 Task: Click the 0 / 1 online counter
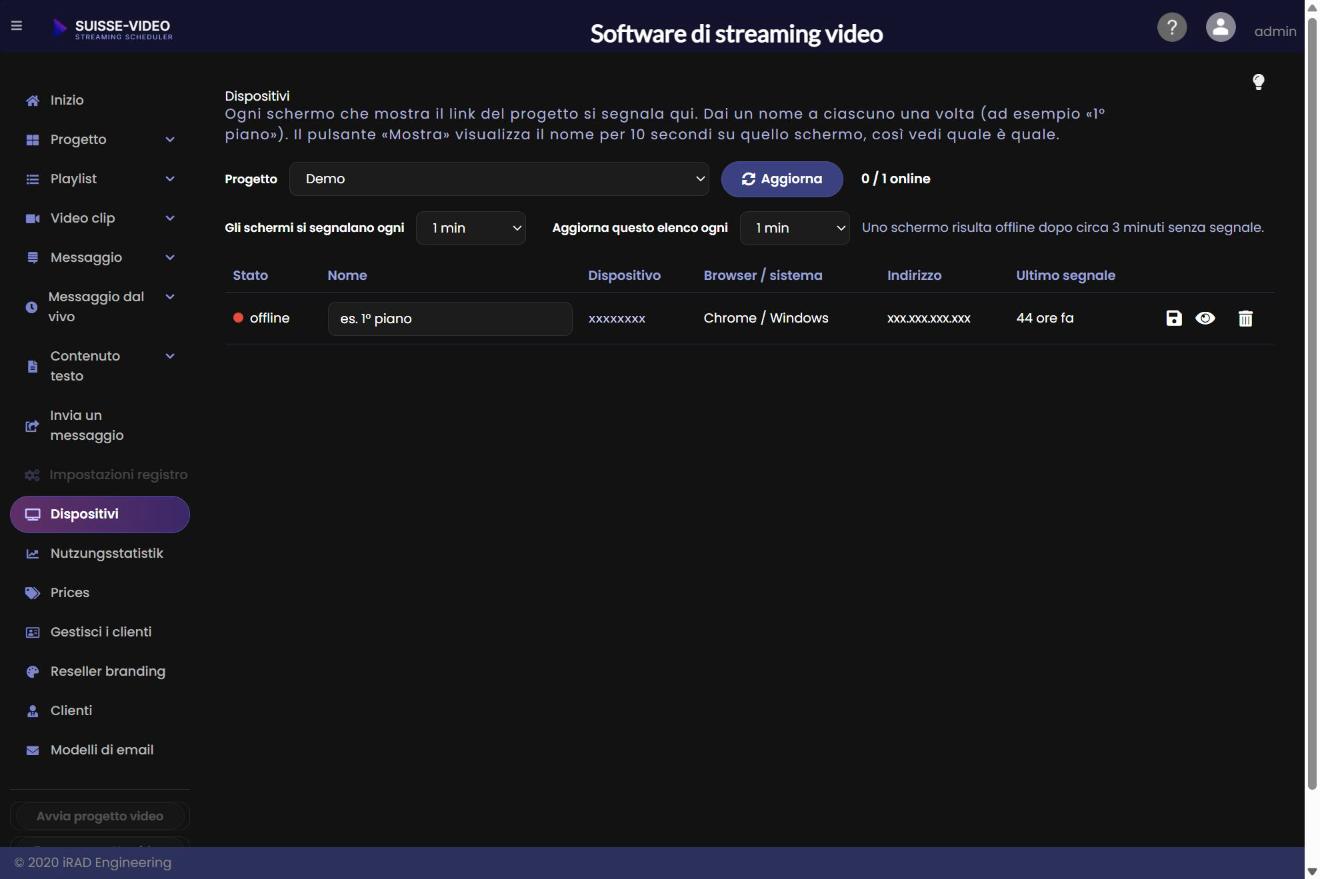[896, 179]
